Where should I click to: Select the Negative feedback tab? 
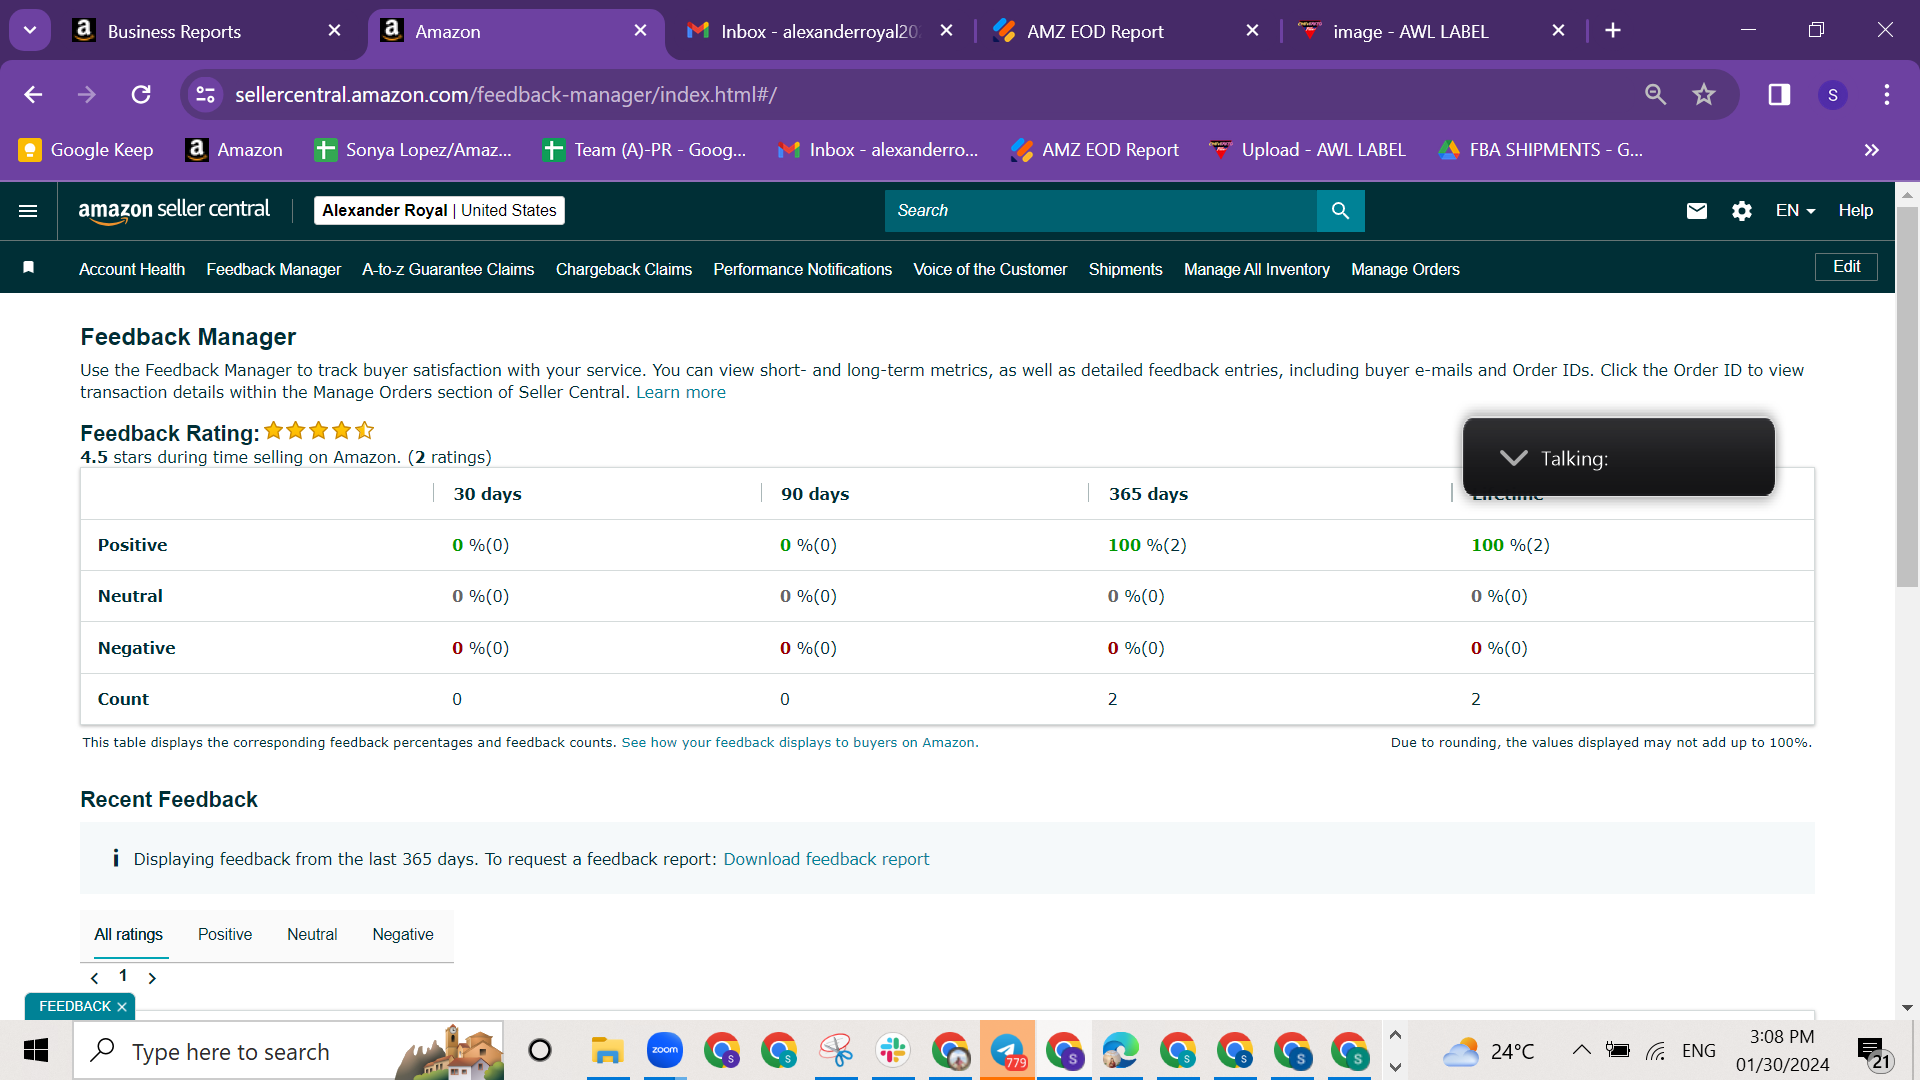coord(403,935)
